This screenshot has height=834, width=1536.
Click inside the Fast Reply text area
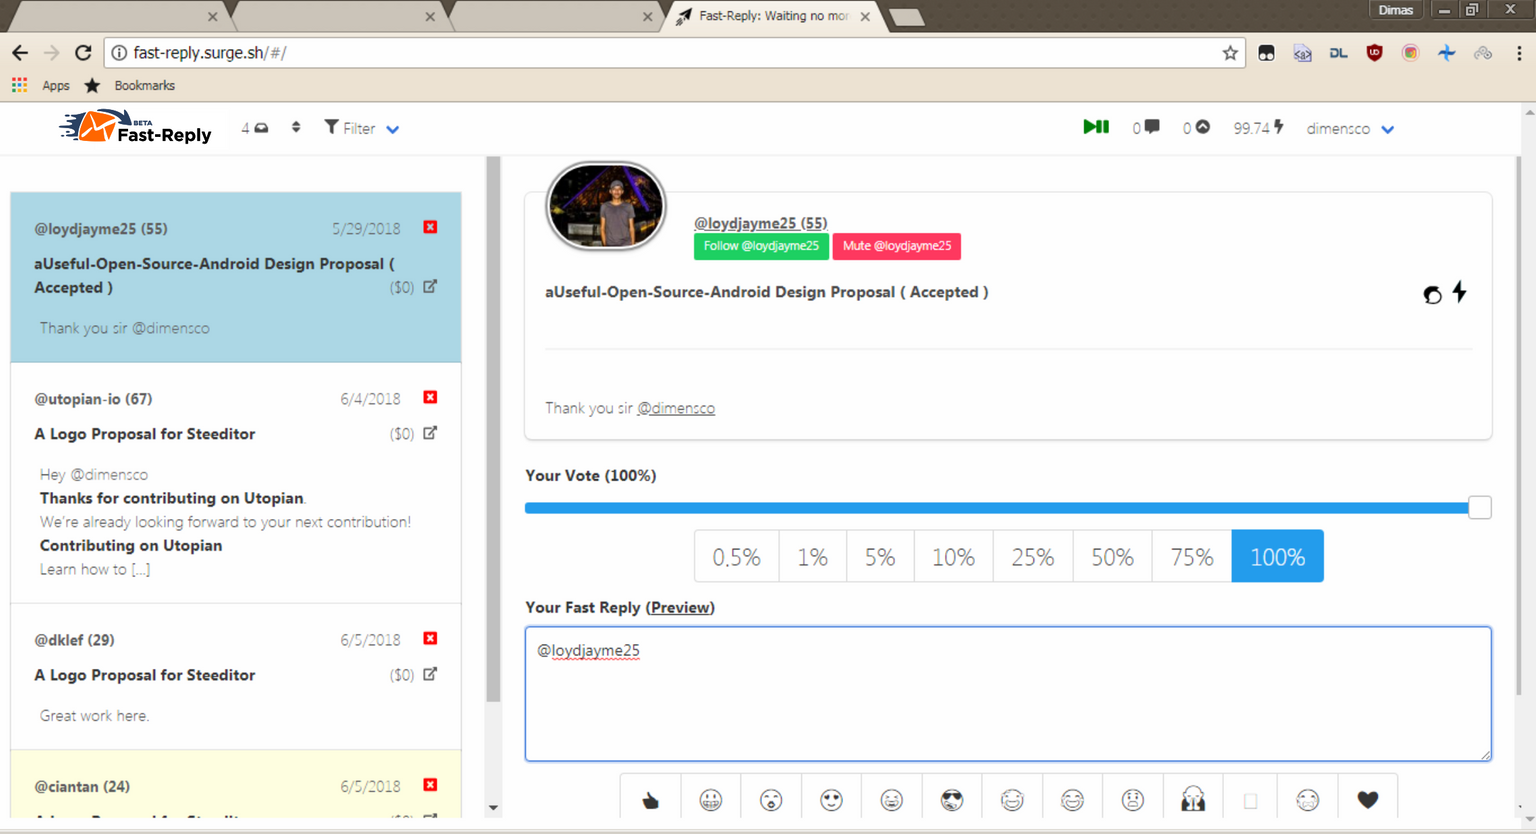pos(1008,694)
